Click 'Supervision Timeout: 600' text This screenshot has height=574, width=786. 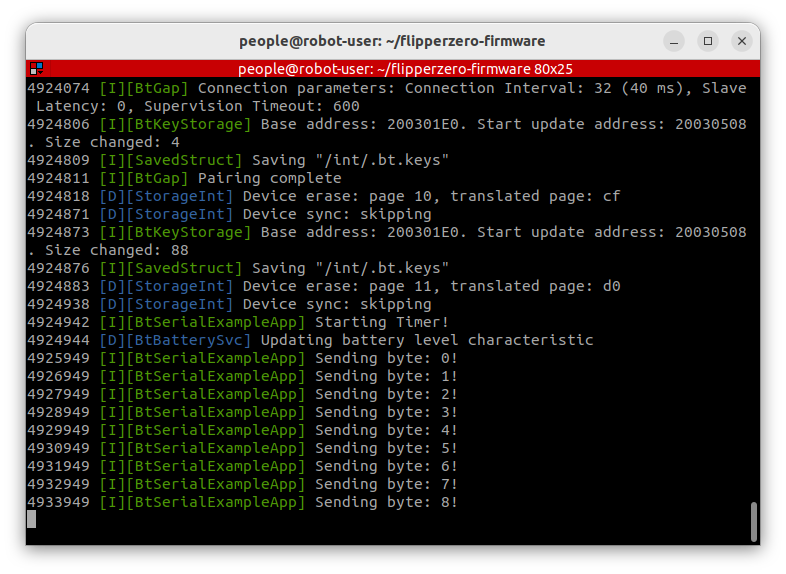pos(252,106)
